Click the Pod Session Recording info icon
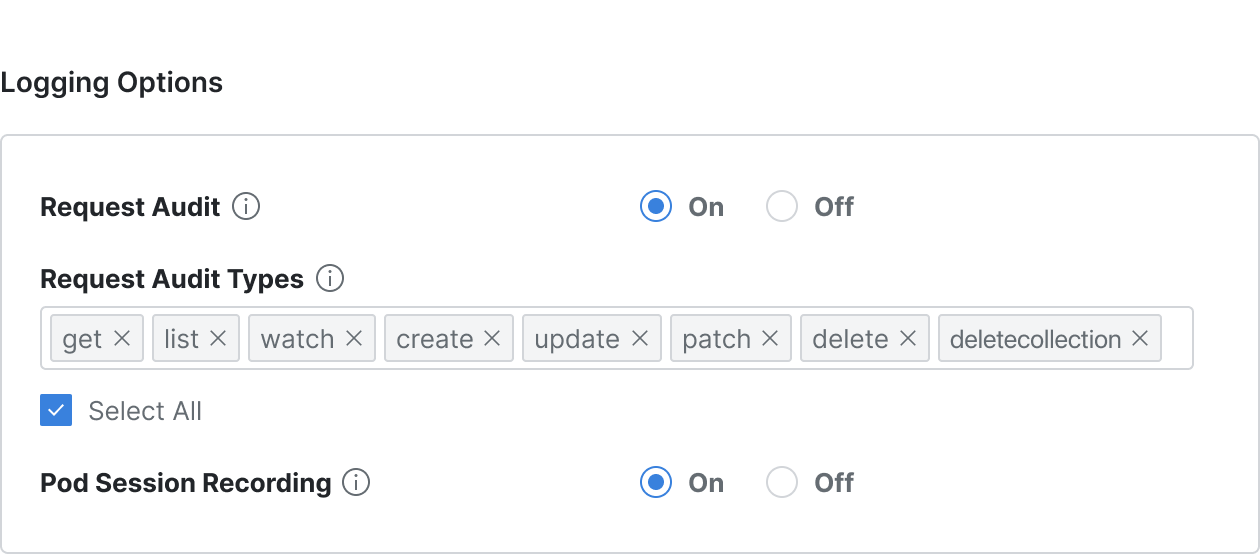The height and width of the screenshot is (554, 1260). click(356, 483)
